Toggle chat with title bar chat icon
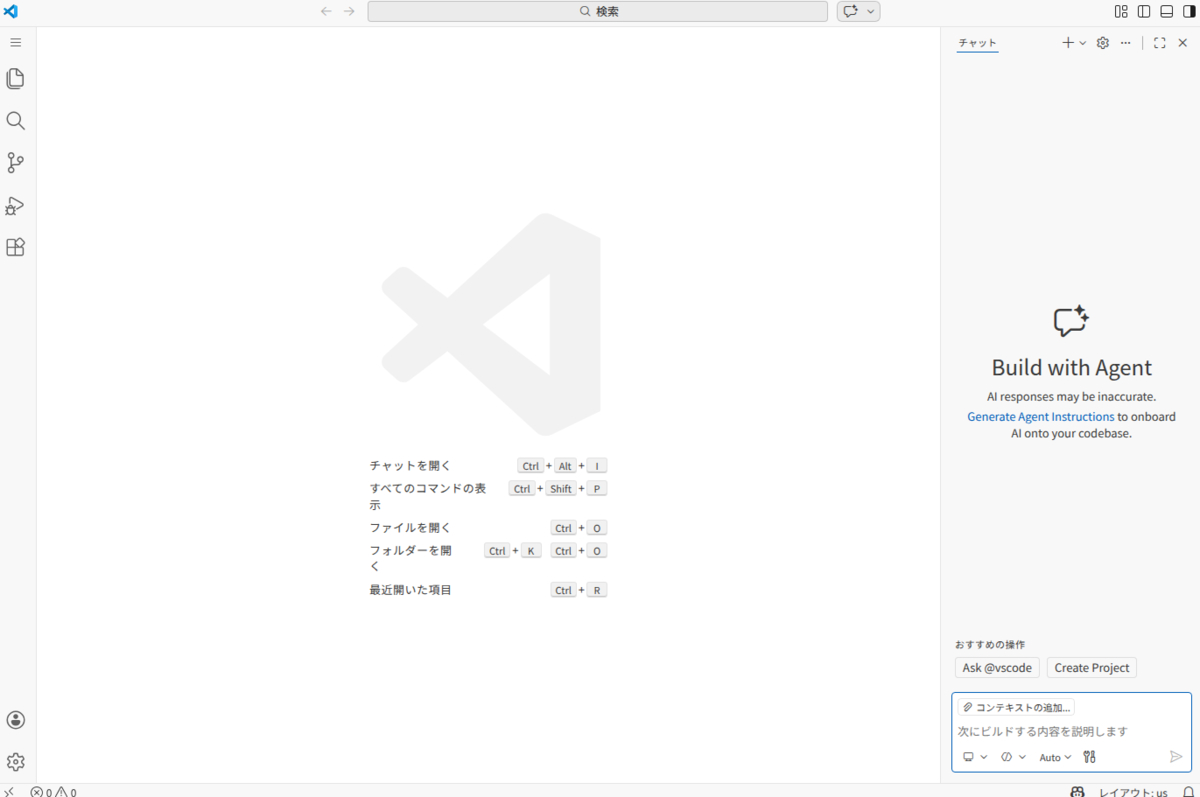 (851, 11)
